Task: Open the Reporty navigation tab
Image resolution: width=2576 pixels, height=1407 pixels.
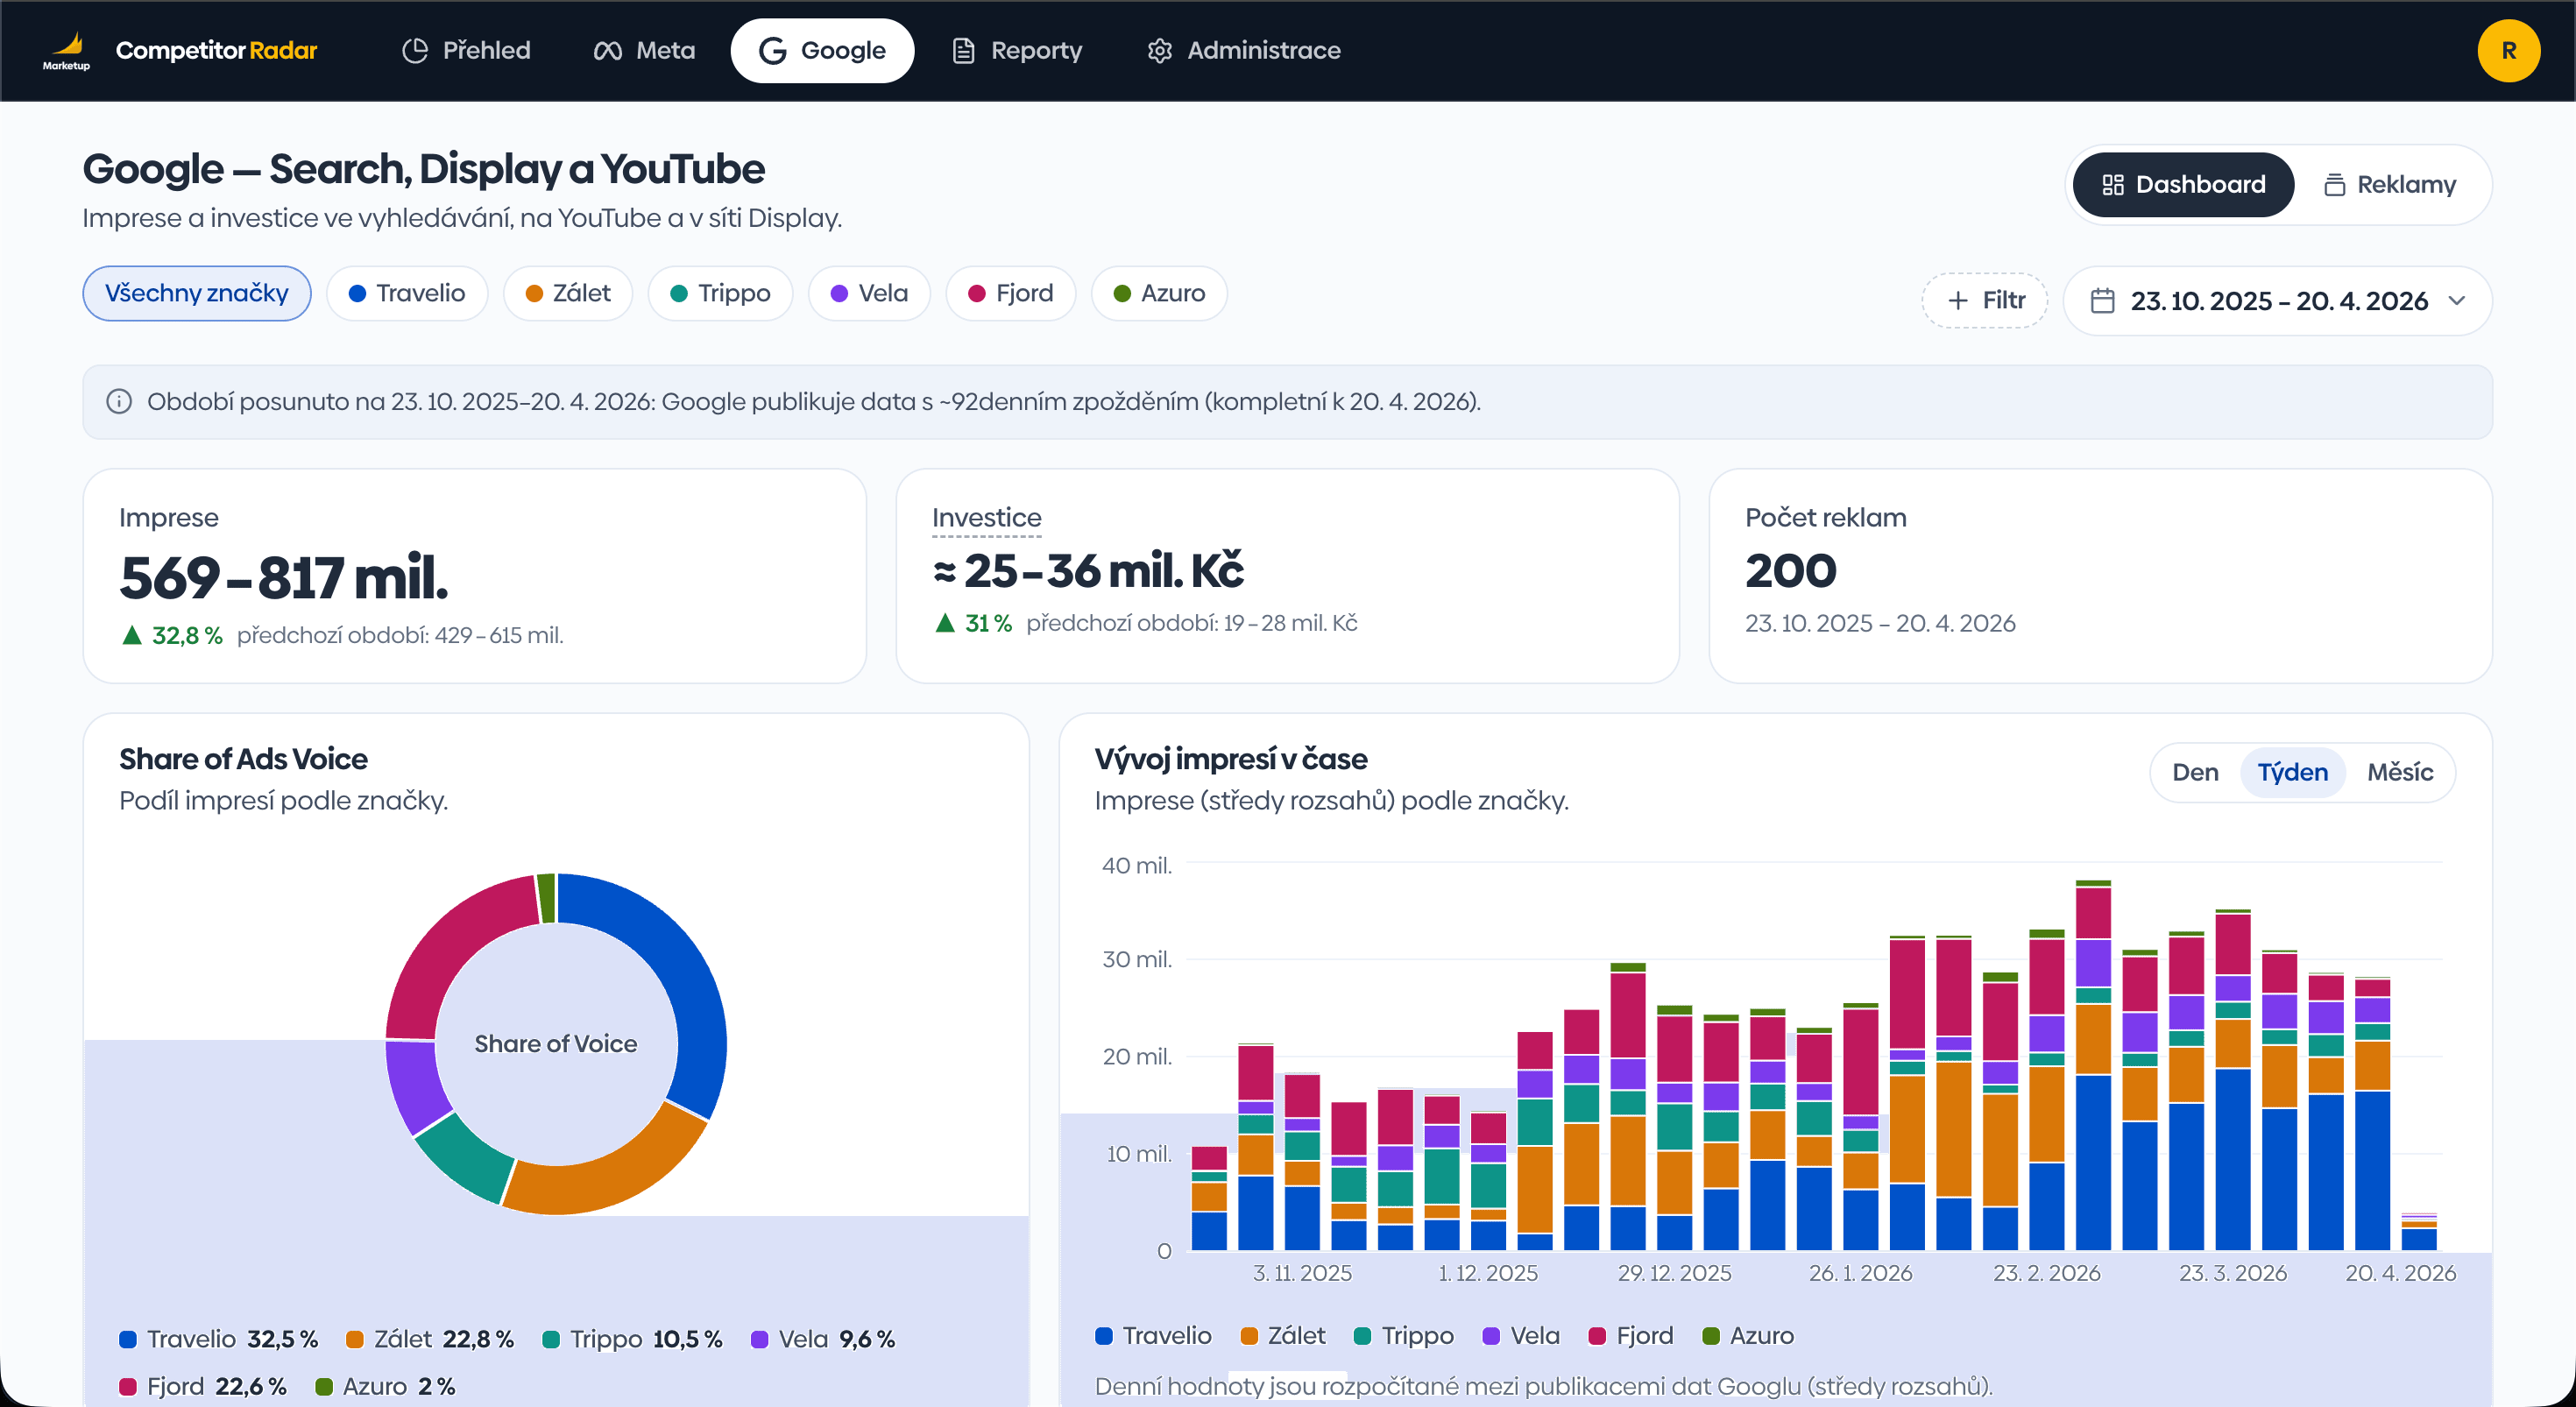Action: (x=1017, y=50)
